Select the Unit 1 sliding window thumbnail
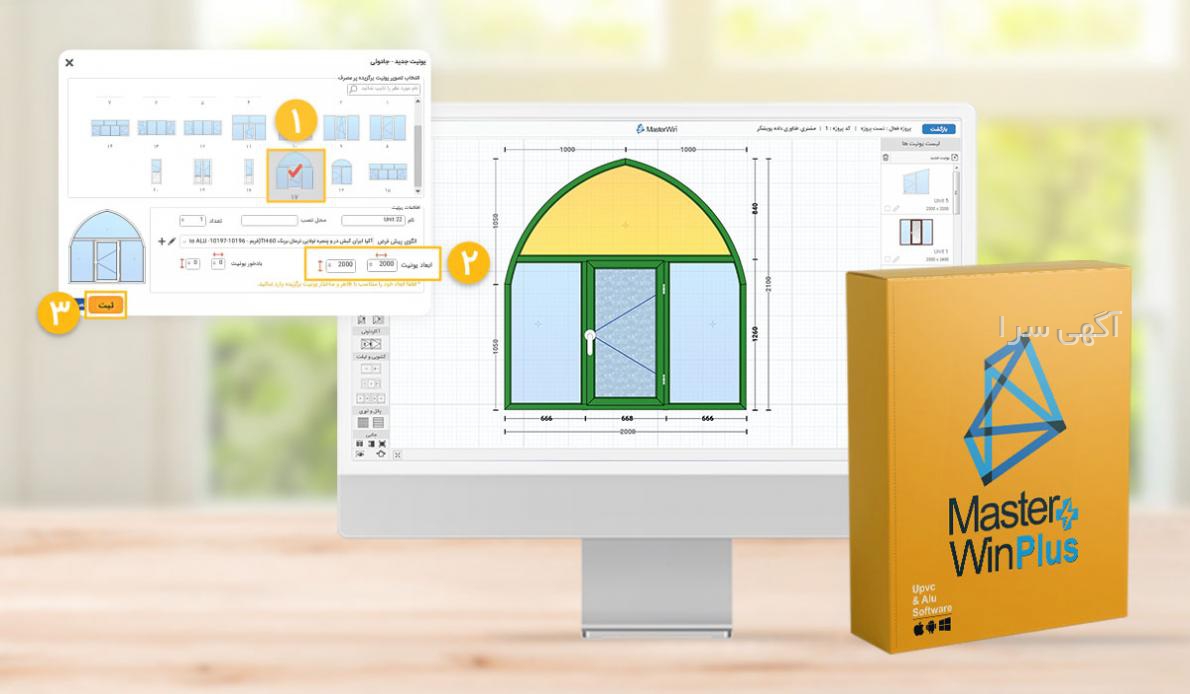The width and height of the screenshot is (1190, 694). pyautogui.click(x=916, y=232)
